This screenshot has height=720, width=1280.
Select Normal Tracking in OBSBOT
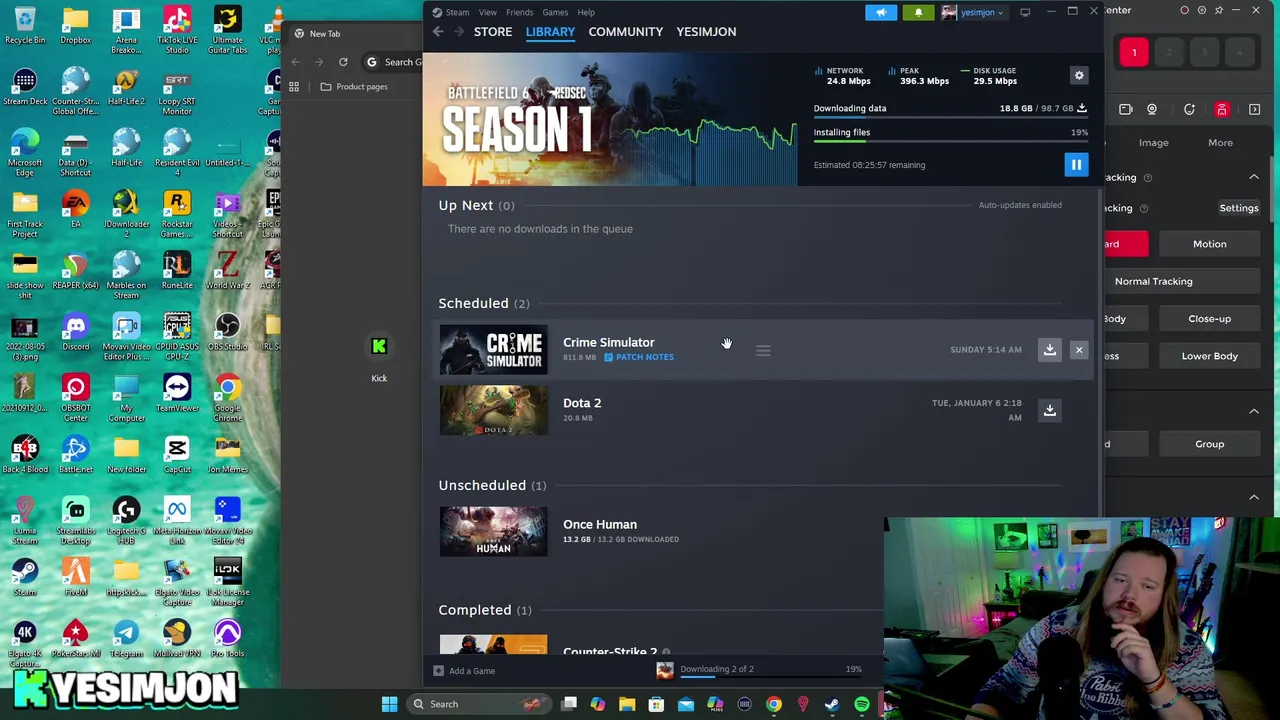(1153, 281)
